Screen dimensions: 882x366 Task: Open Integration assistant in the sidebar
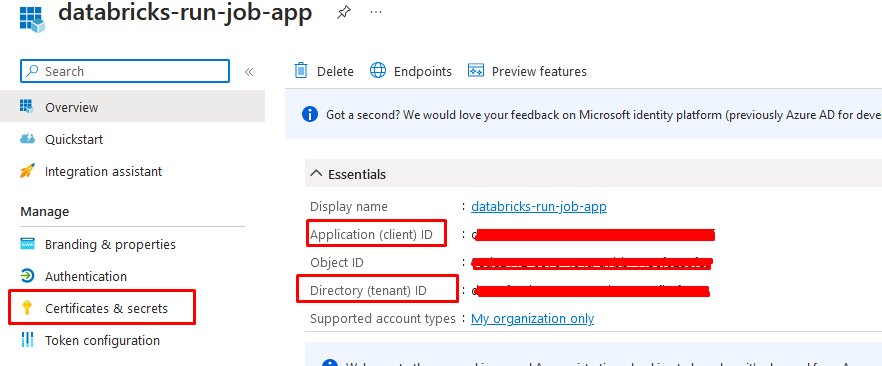click(104, 171)
